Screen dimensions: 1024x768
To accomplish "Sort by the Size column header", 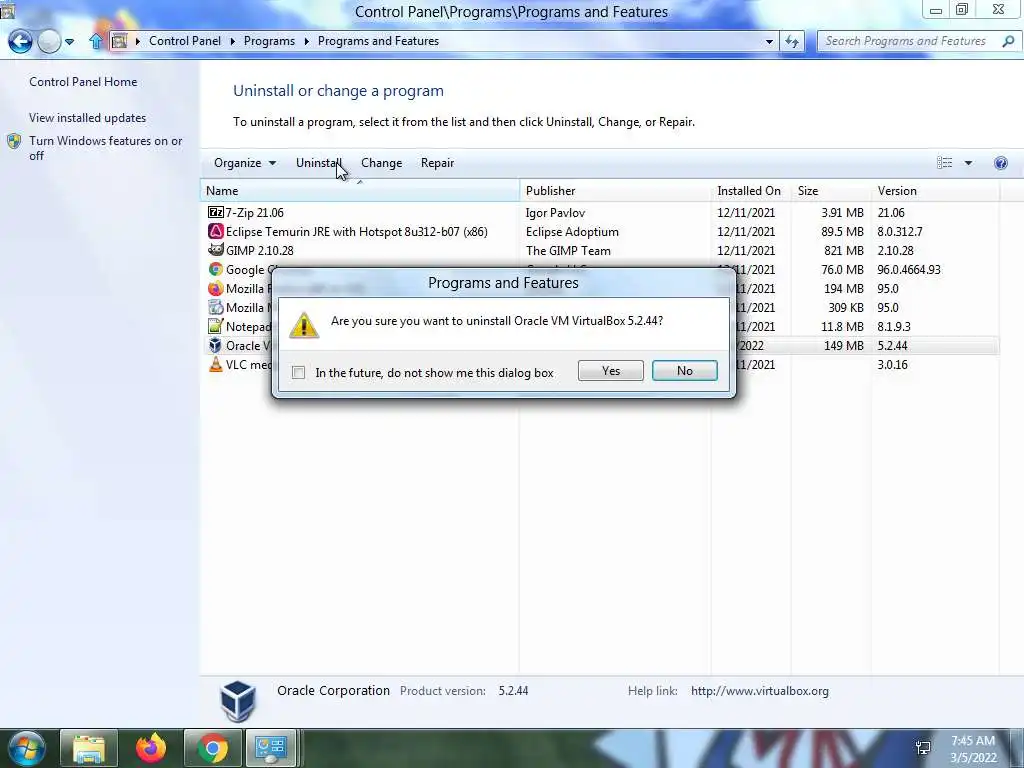I will click(831, 191).
